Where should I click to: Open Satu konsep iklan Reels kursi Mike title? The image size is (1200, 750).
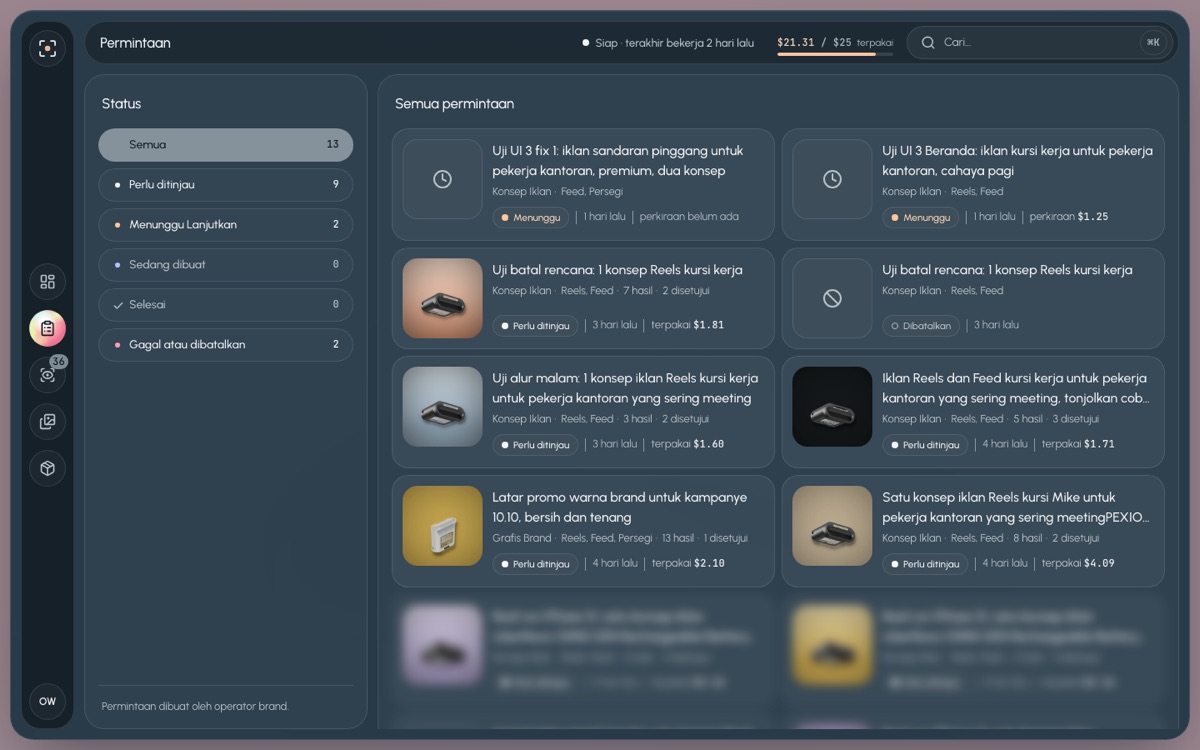tap(1016, 507)
